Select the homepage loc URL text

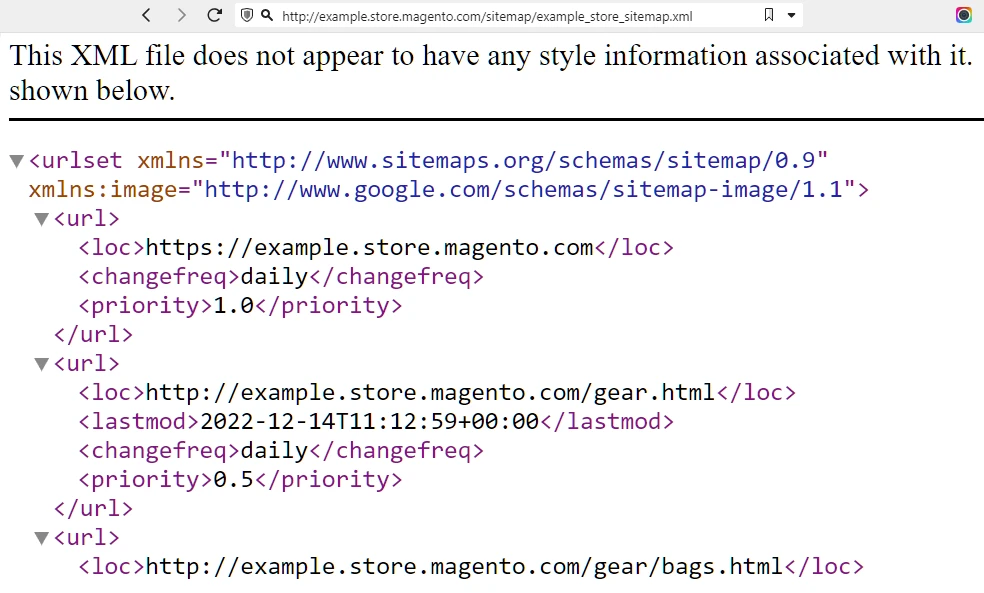(x=368, y=247)
